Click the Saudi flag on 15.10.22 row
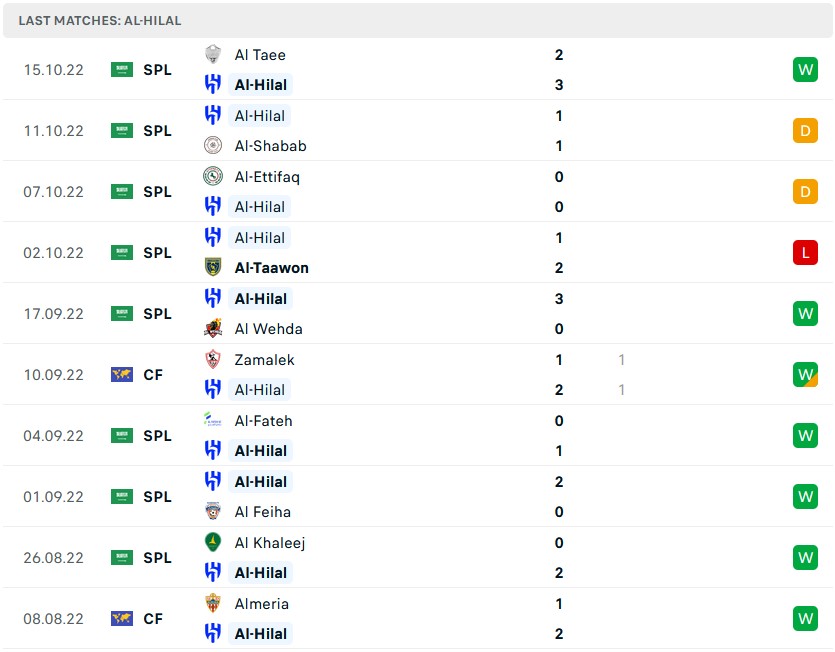The width and height of the screenshot is (835, 652). (x=122, y=70)
